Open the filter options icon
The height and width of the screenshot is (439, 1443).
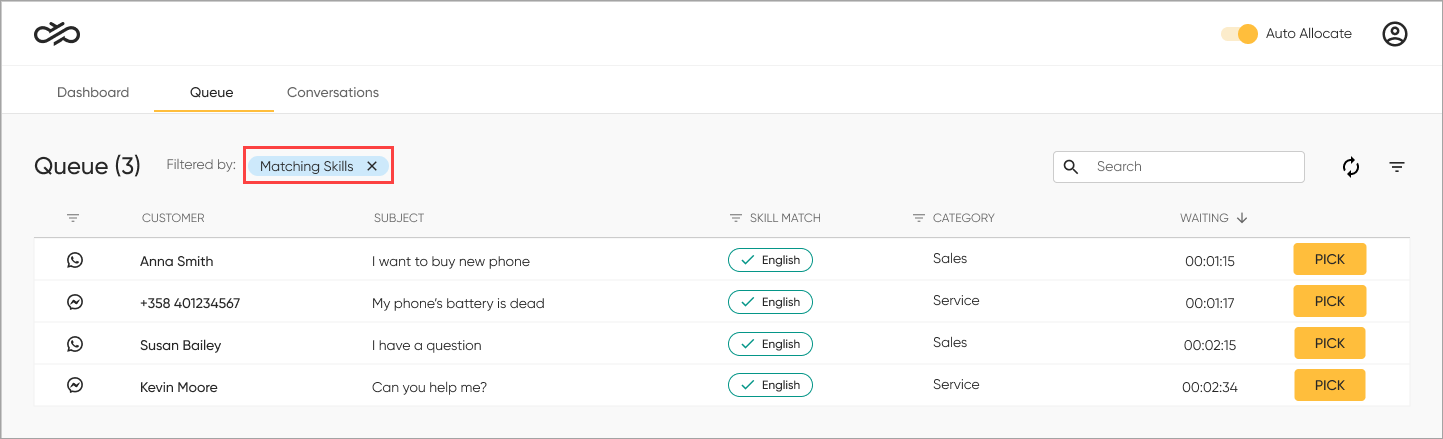(1397, 167)
